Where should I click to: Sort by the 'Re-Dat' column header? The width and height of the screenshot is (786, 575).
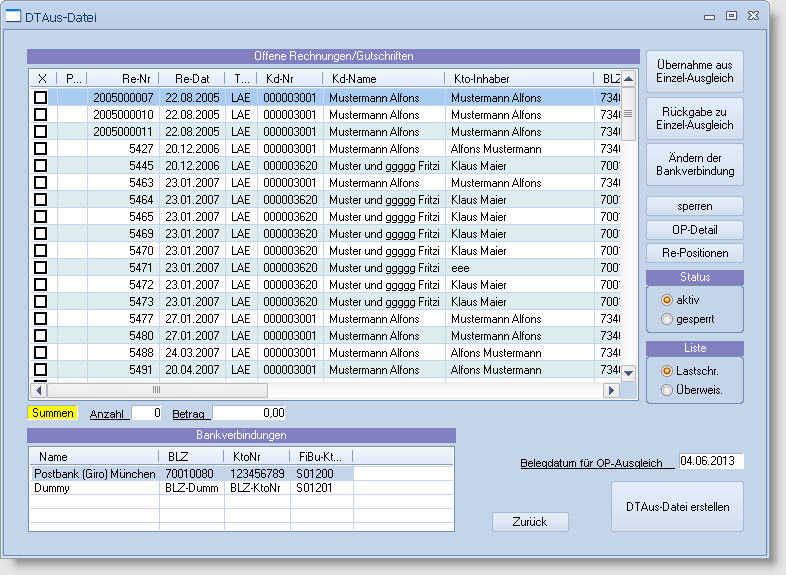191,78
